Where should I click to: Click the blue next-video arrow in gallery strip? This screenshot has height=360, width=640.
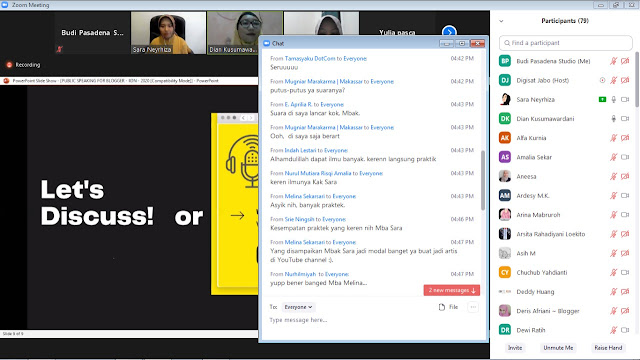coord(449,31)
